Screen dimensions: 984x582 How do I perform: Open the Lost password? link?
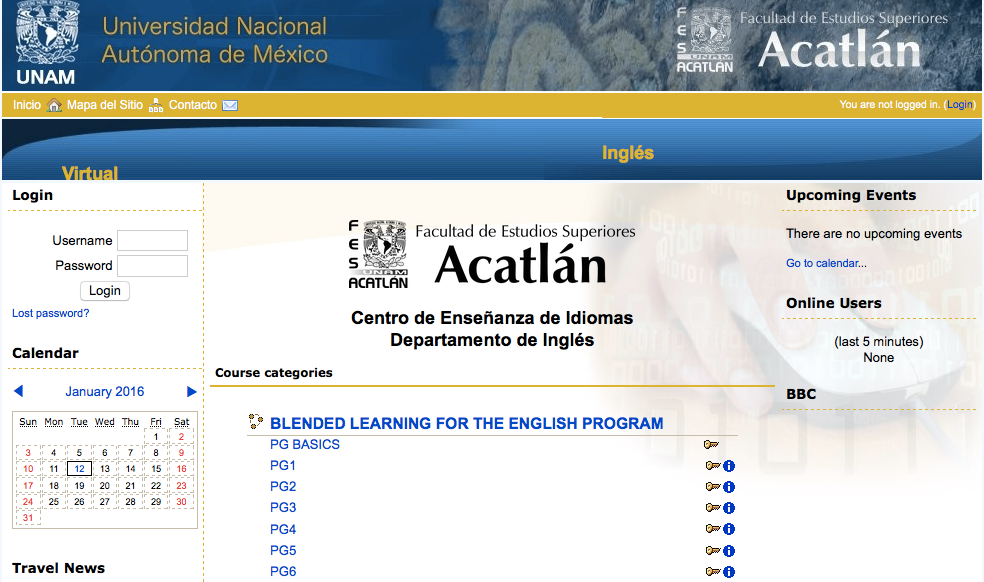(51, 313)
